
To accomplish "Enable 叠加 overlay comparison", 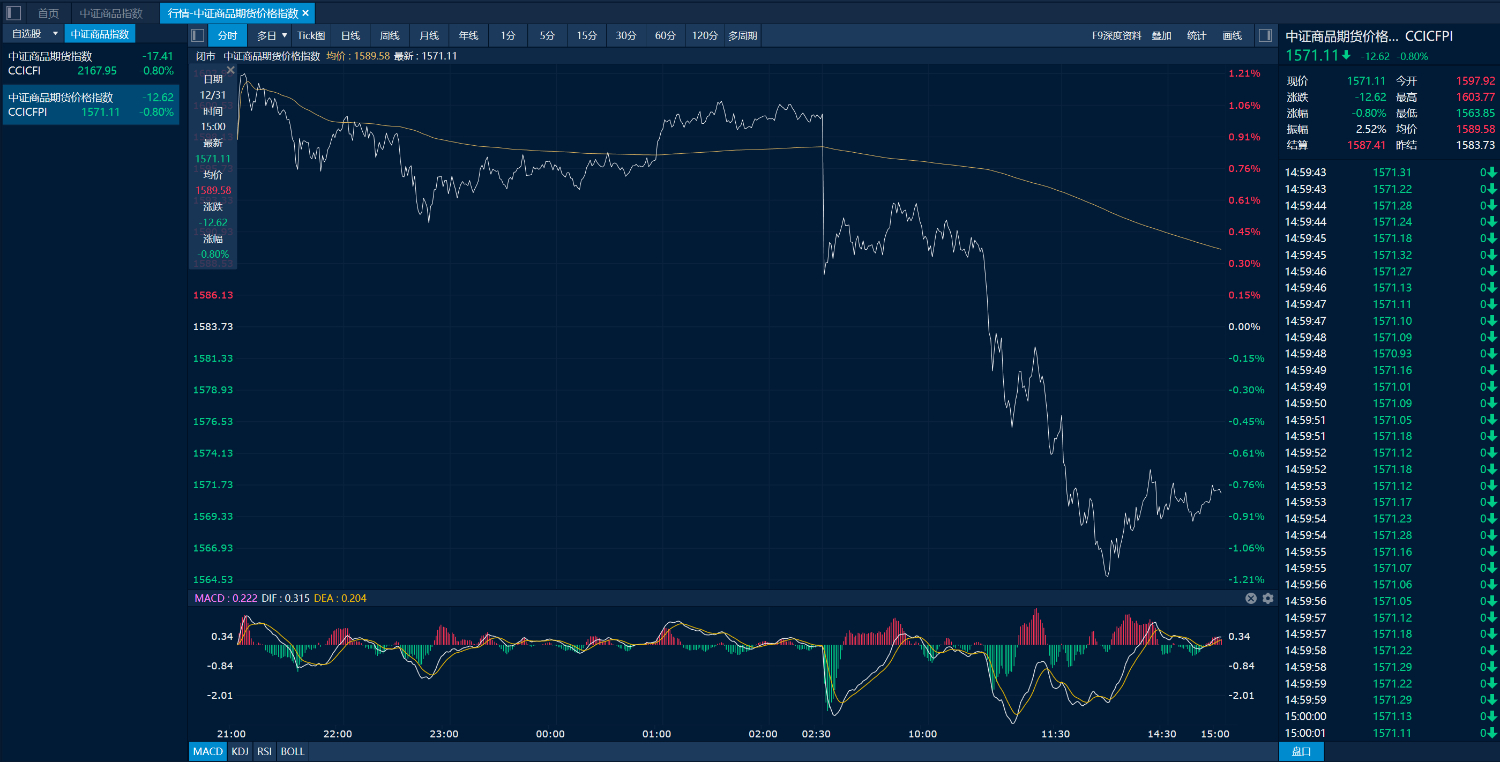I will coord(1161,35).
